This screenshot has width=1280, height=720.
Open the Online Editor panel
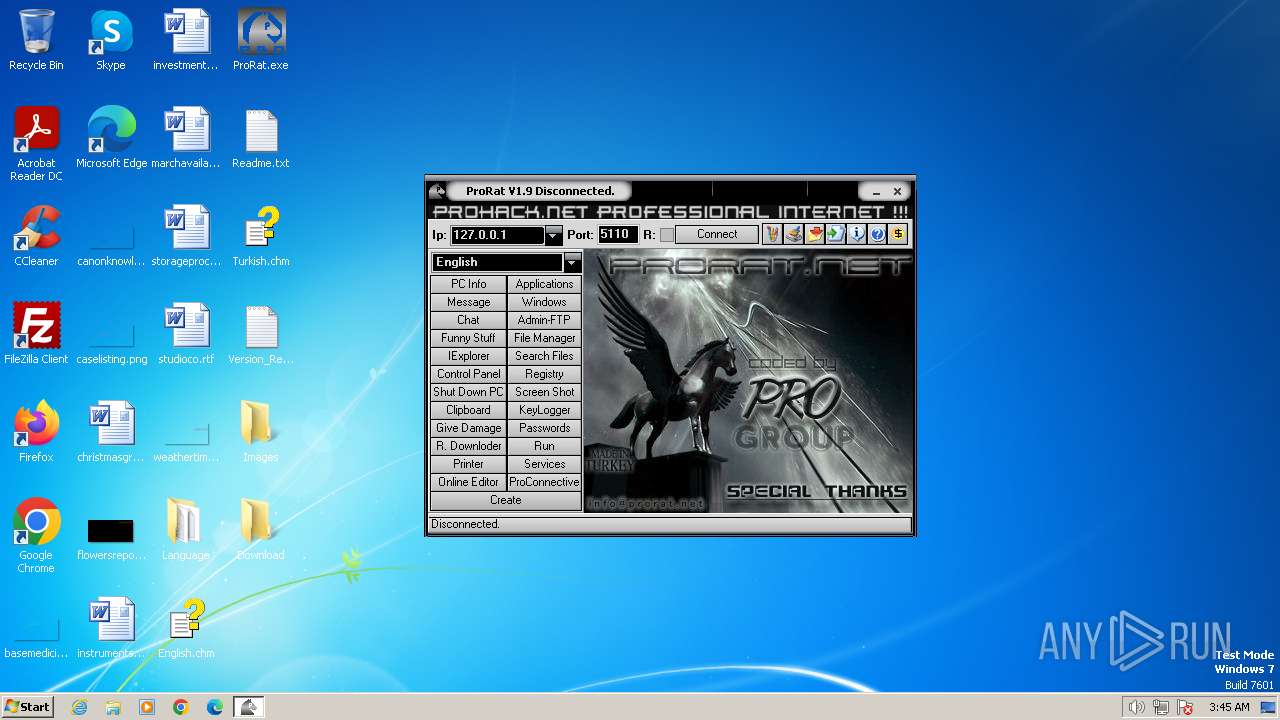pyautogui.click(x=468, y=482)
